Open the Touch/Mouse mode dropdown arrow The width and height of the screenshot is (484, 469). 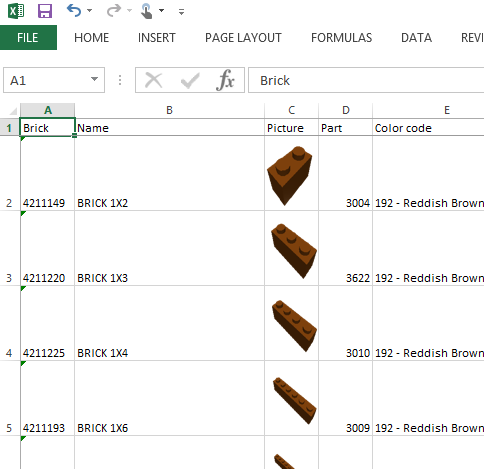(161, 11)
